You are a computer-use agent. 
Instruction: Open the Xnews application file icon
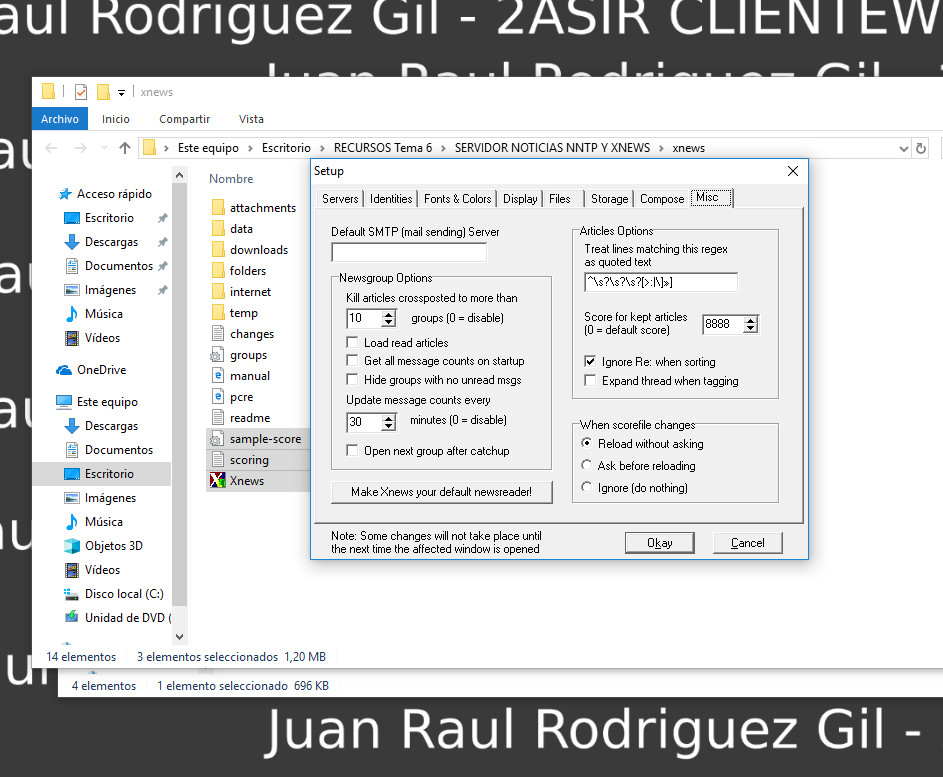click(217, 481)
